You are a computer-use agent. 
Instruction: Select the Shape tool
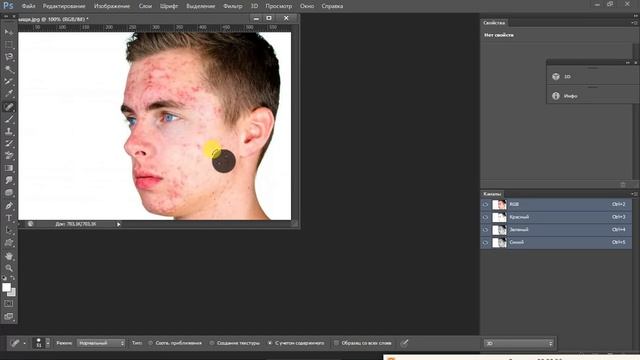9,243
